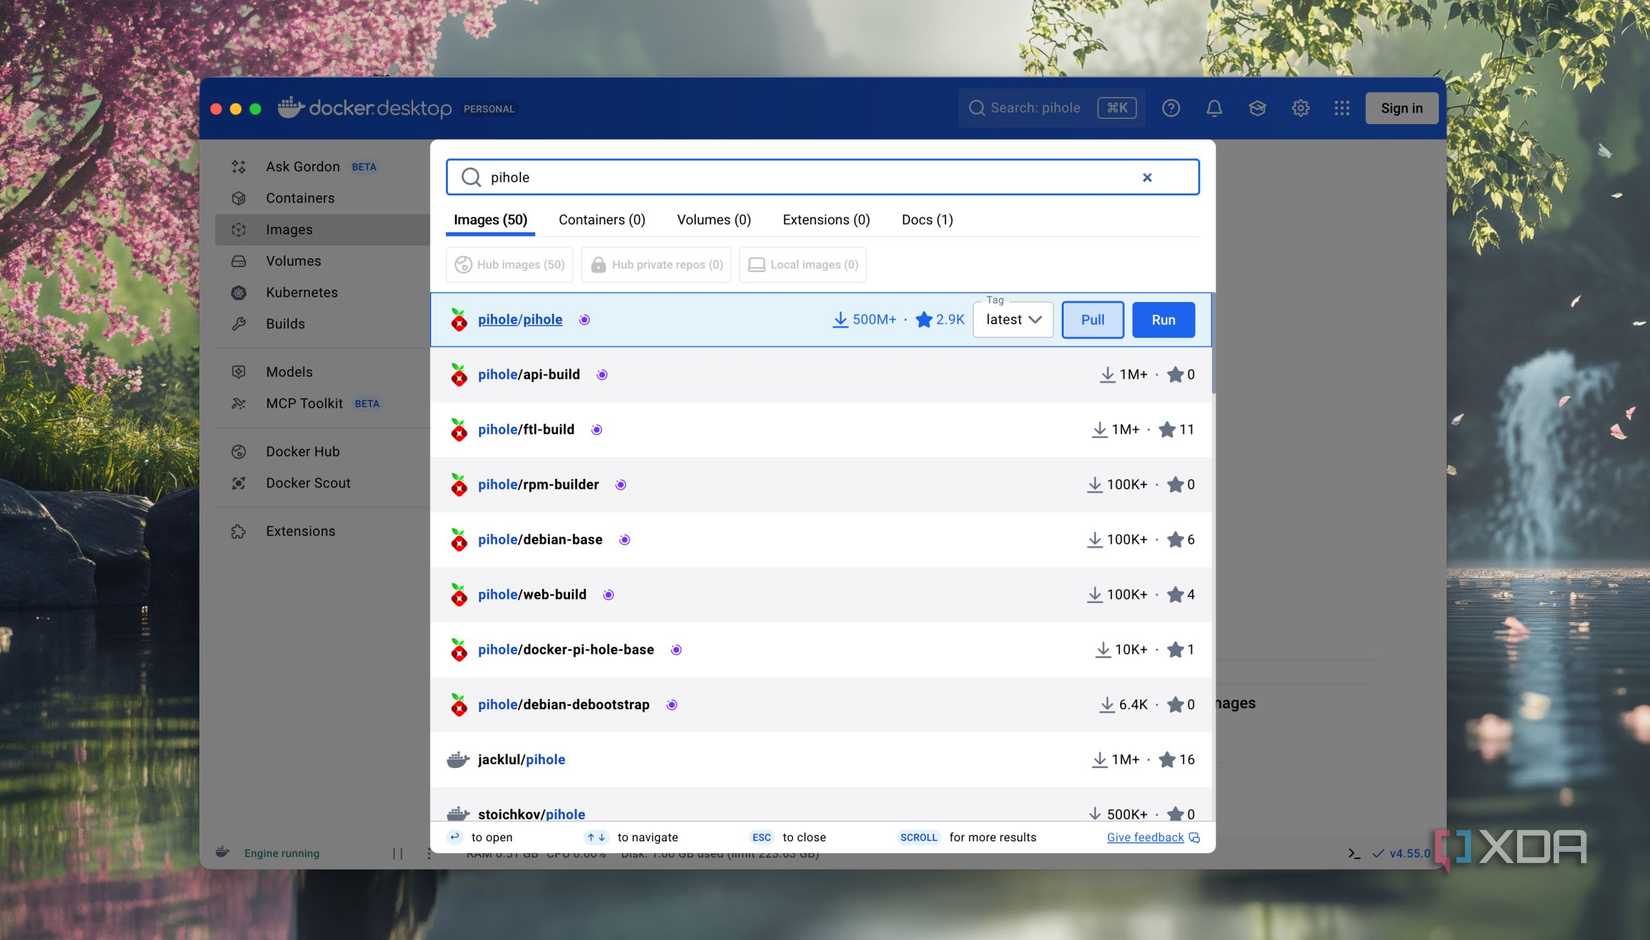Click the whale icon of jacklul/pihole
The width and height of the screenshot is (1650, 940).
click(x=458, y=760)
